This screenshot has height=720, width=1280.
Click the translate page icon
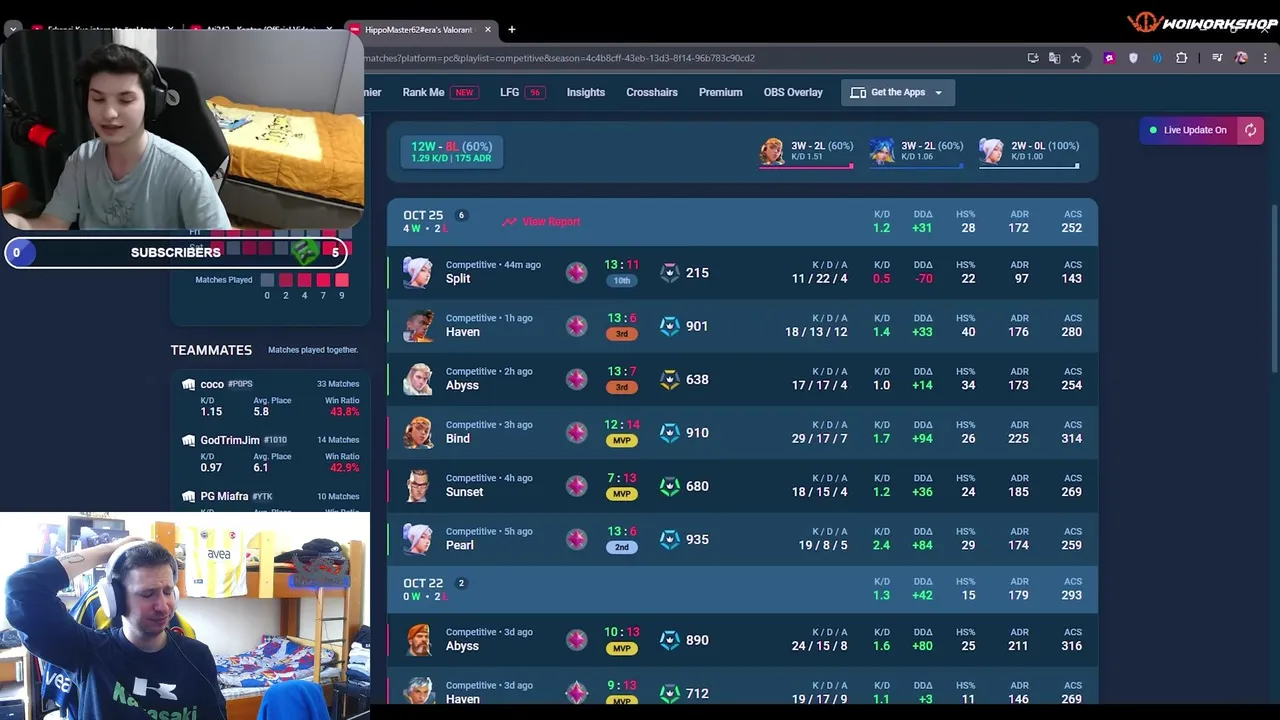pos(1054,58)
